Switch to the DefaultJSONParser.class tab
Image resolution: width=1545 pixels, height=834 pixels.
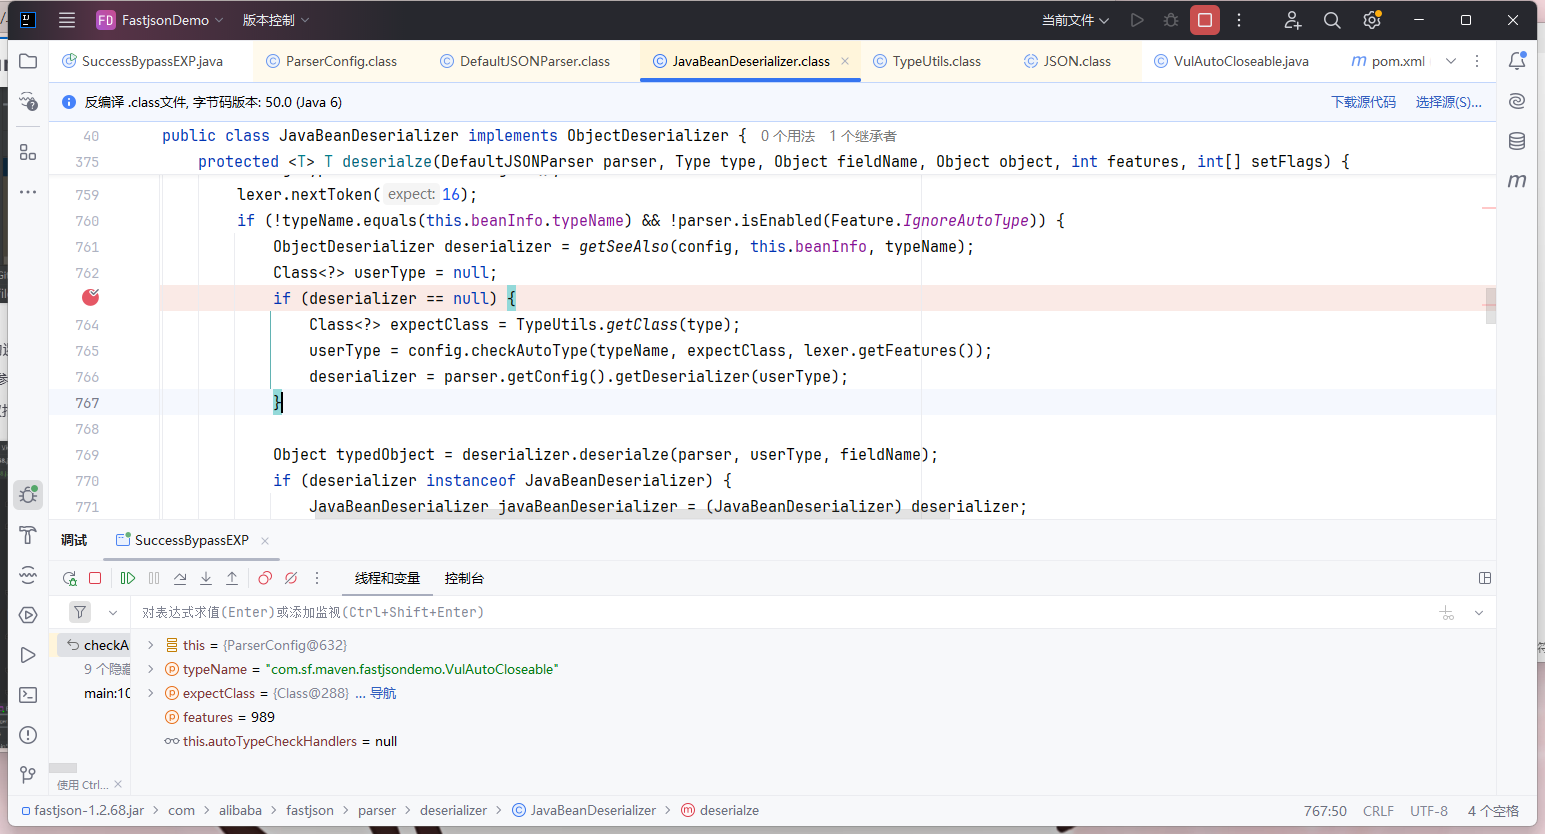[x=534, y=61]
